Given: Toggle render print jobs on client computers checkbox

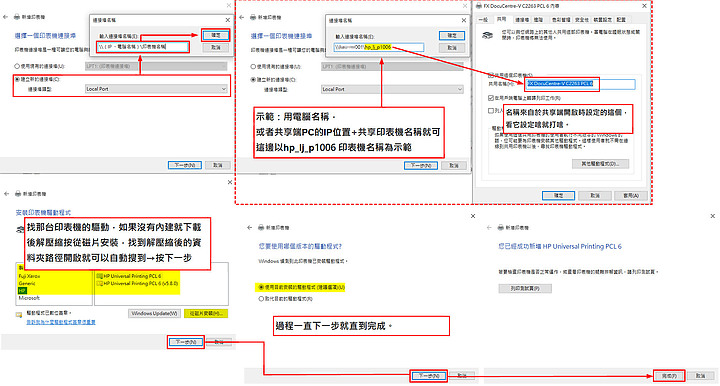Looking at the screenshot, I should tap(491, 98).
